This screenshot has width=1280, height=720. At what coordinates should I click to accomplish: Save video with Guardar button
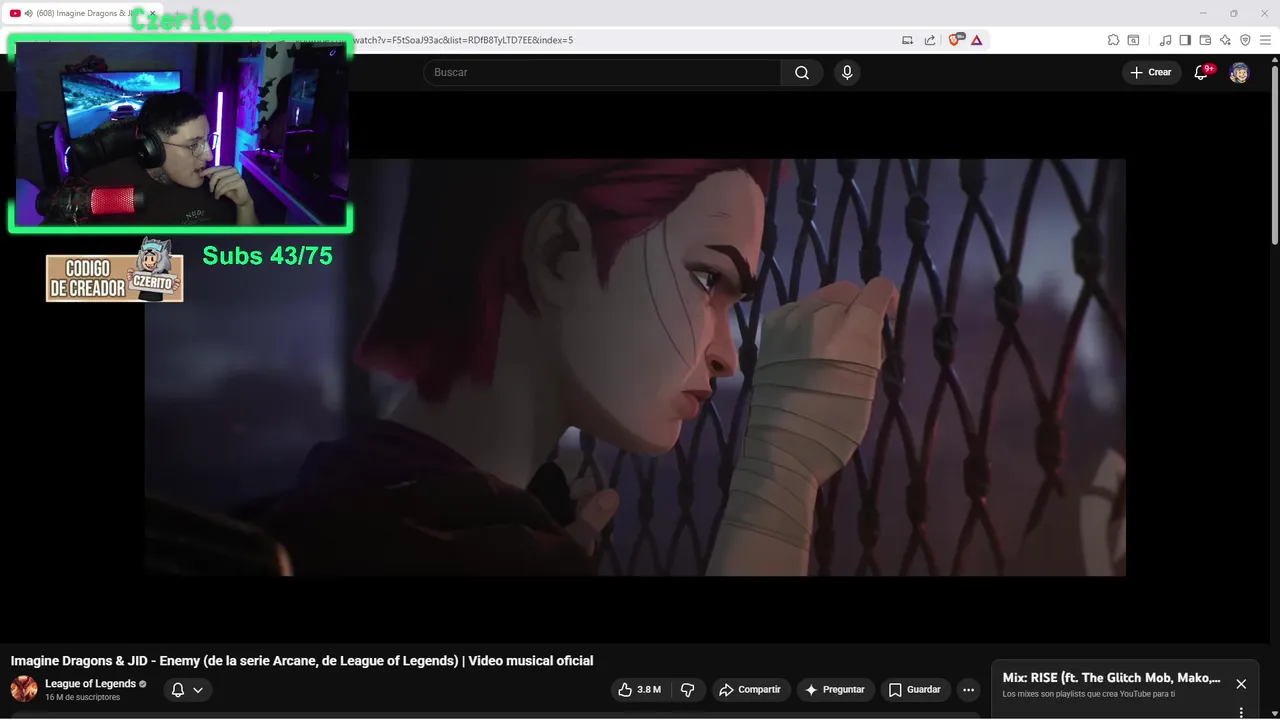[915, 690]
